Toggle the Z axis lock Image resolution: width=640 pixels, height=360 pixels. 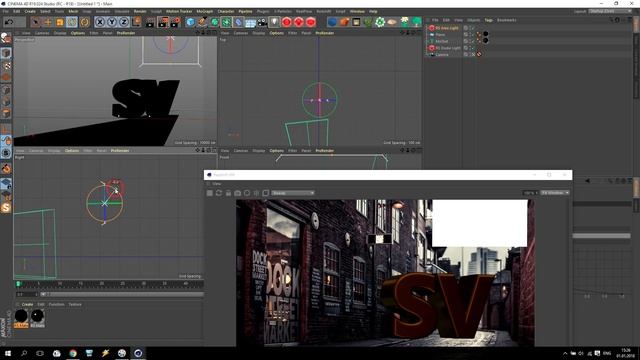coord(124,22)
